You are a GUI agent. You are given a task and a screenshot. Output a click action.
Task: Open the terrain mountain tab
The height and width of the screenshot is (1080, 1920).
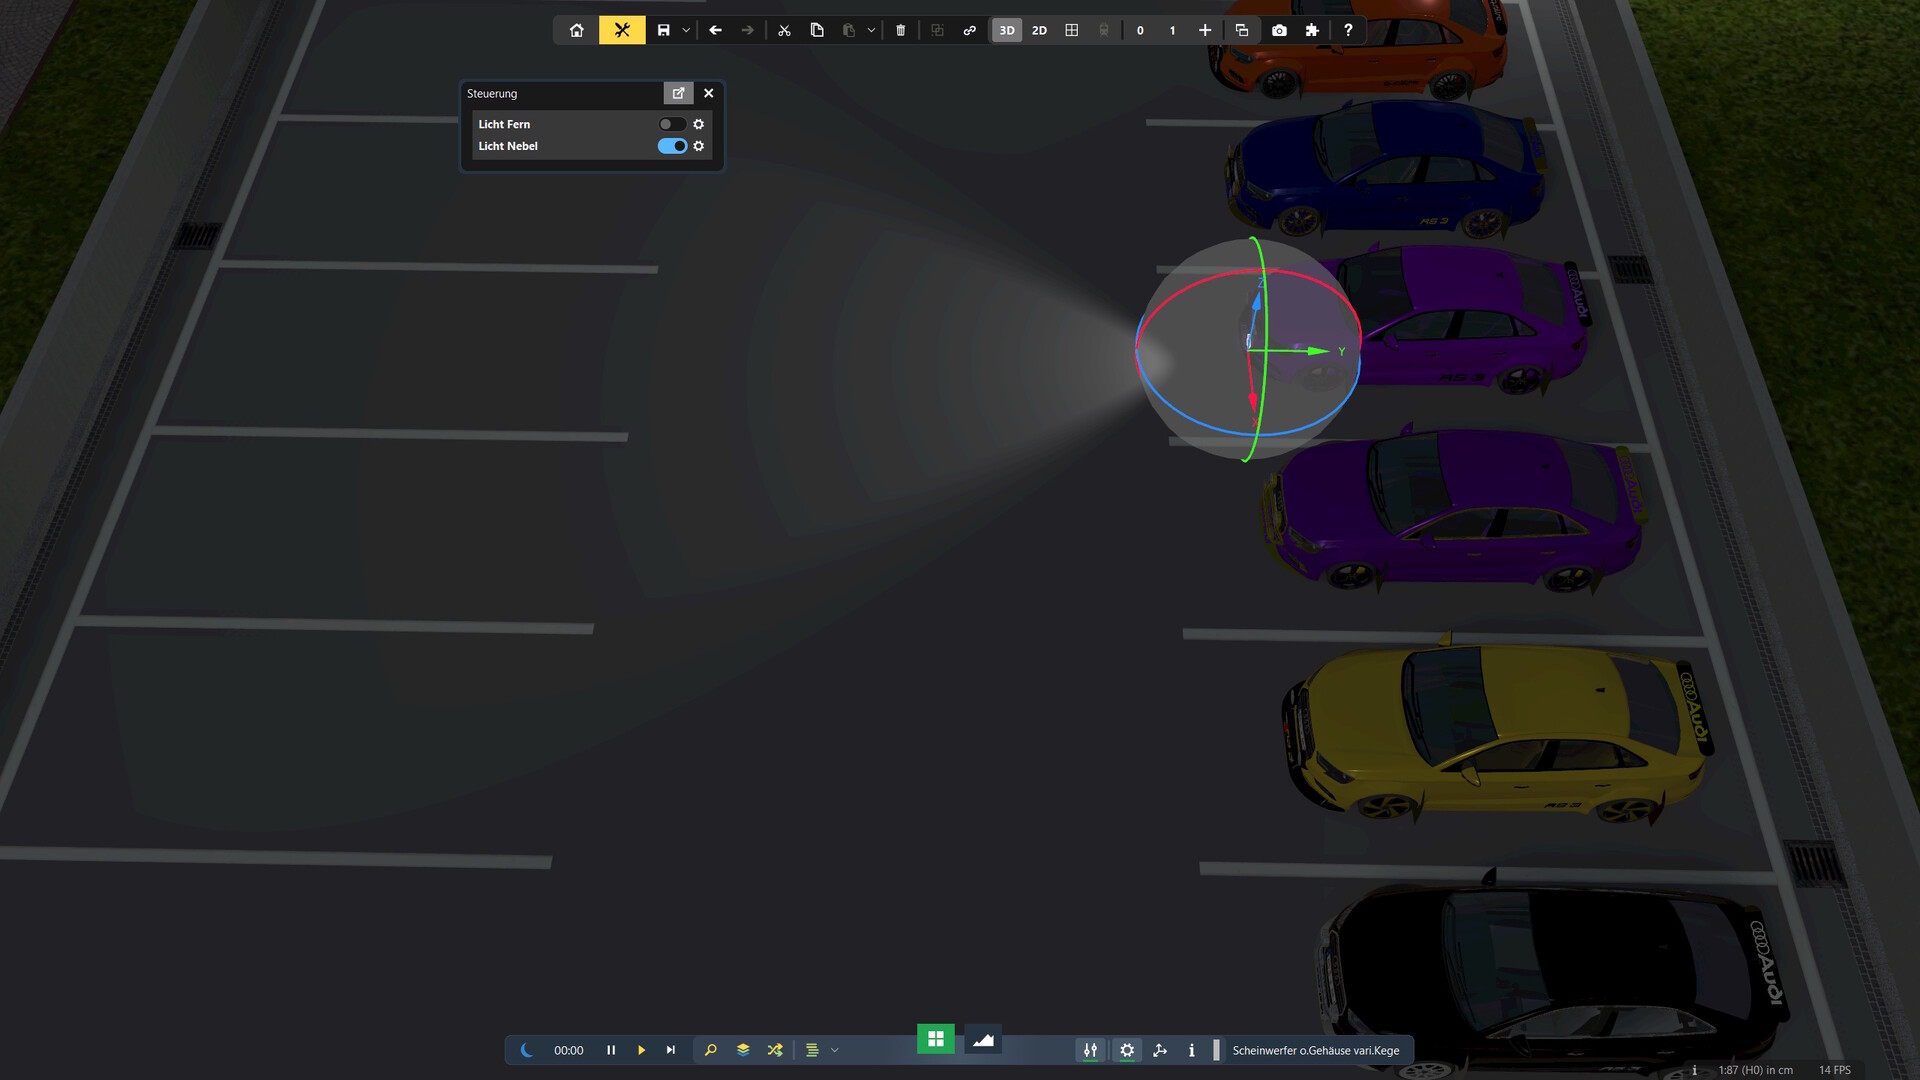pos(983,1040)
